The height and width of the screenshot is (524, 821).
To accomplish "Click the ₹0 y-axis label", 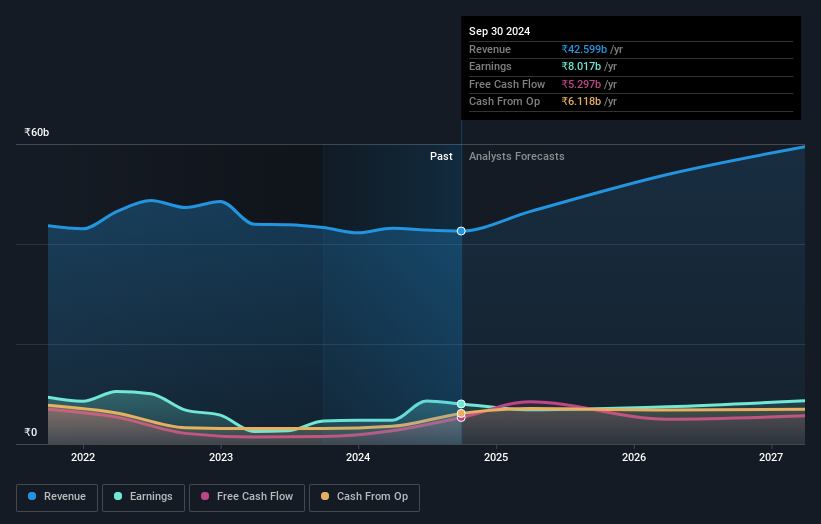I will tap(30, 432).
